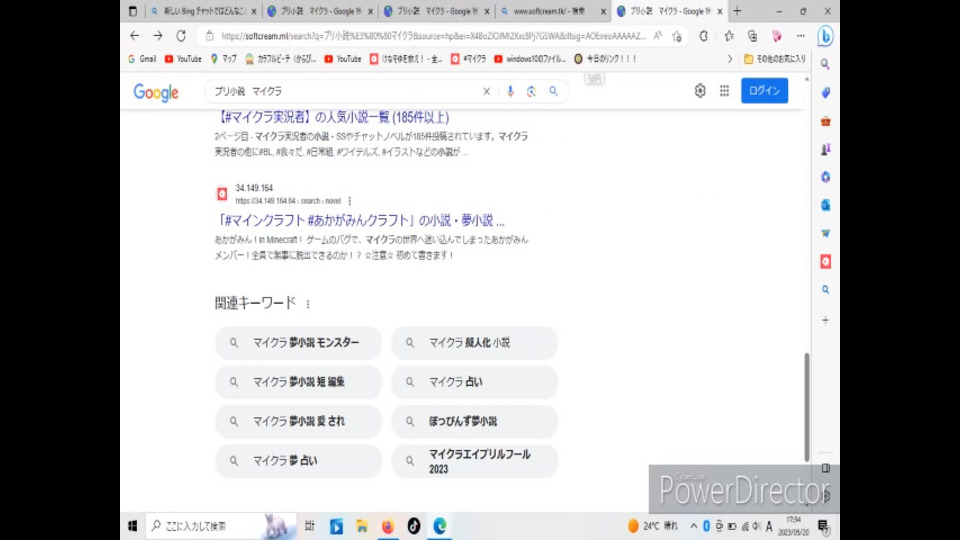Click the read aloud icon in address bar
The width and height of the screenshot is (960, 540).
point(658,36)
